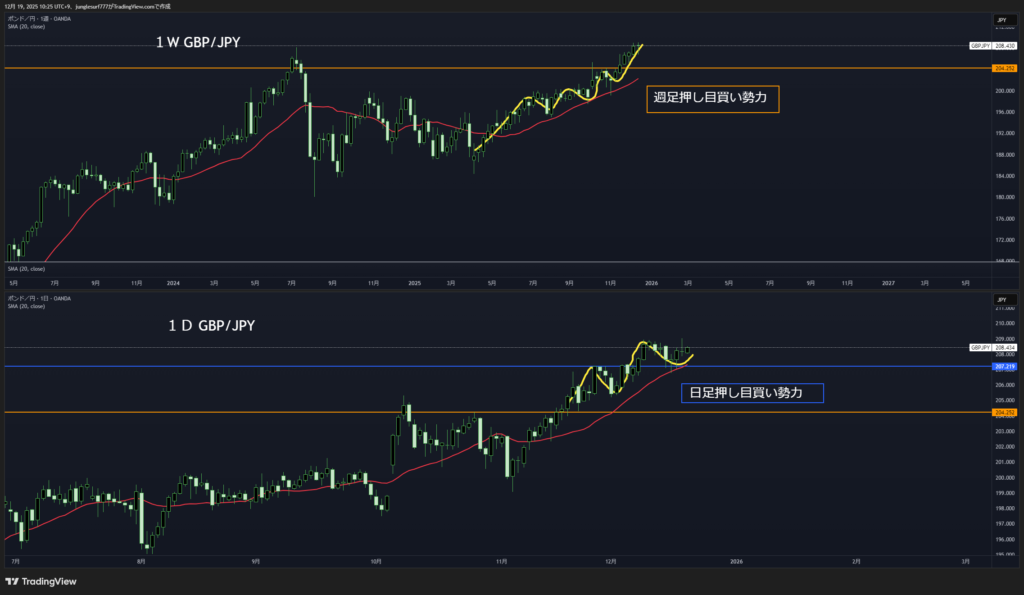
Task: Select the 週足押し目買い勢力 text box
Action: coord(712,98)
